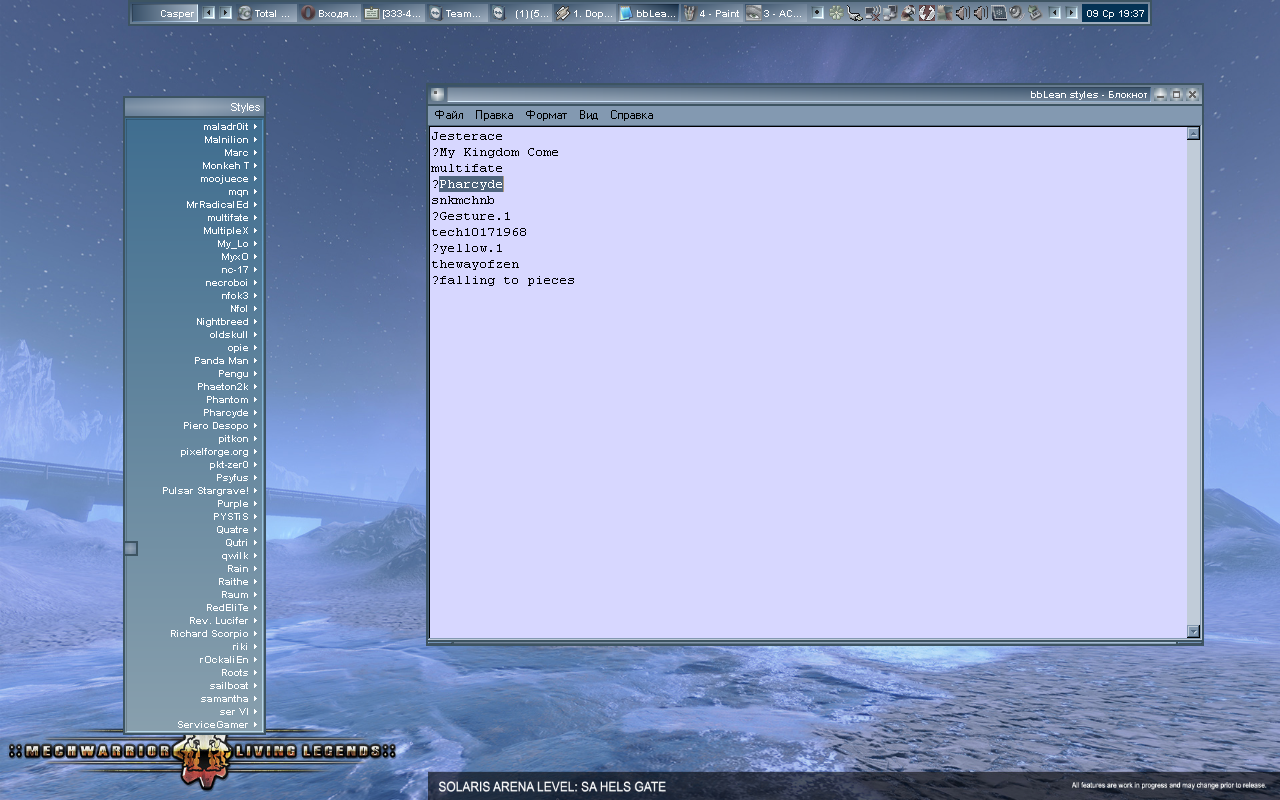Expand the multifate styles submenu
This screenshot has width=1280, height=800.
[x=194, y=218]
